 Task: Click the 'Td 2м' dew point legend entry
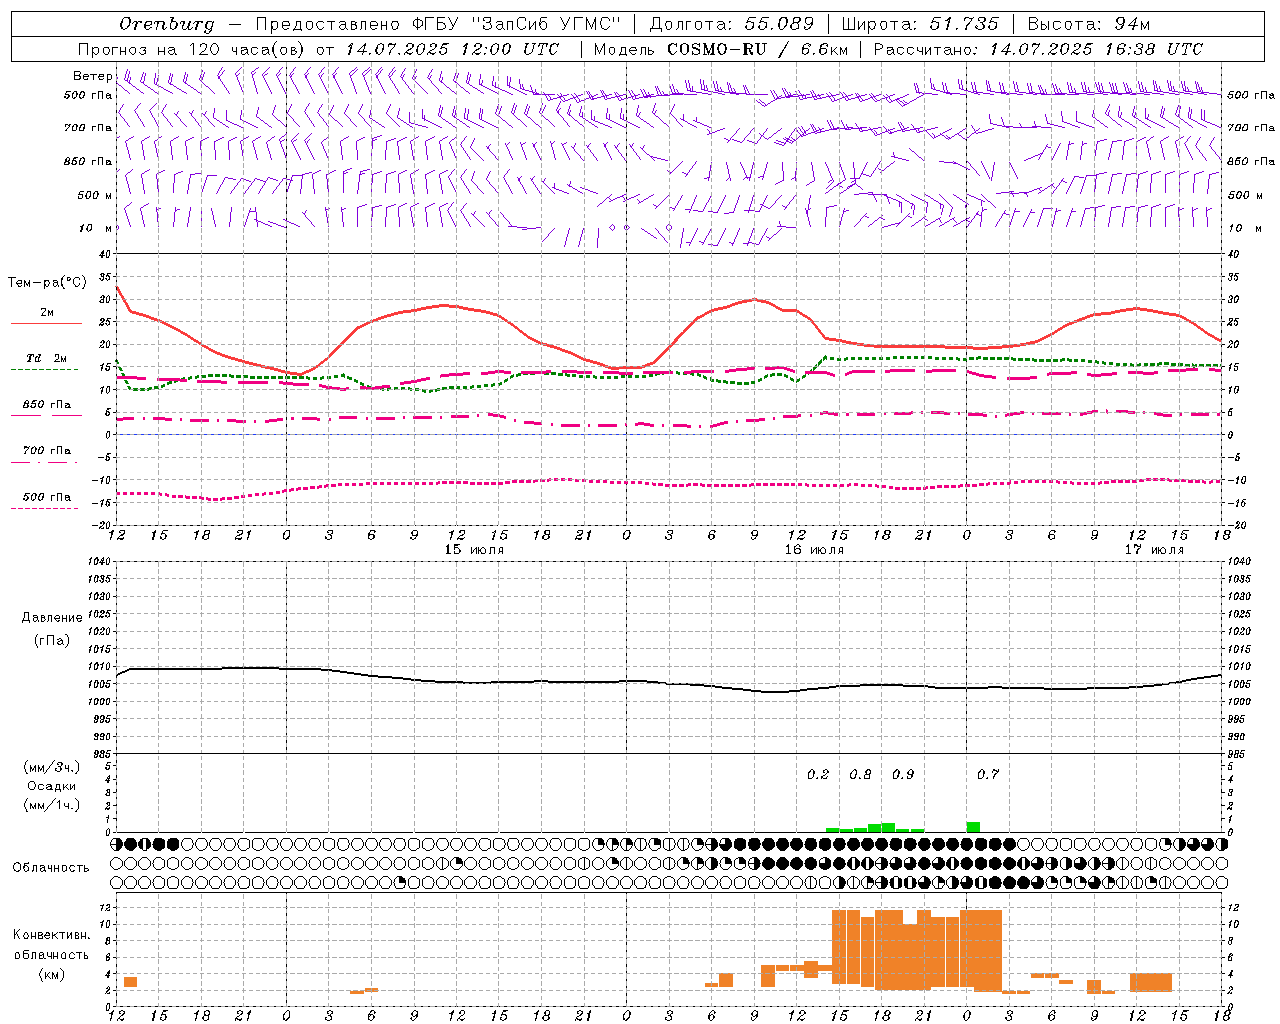coord(47,358)
